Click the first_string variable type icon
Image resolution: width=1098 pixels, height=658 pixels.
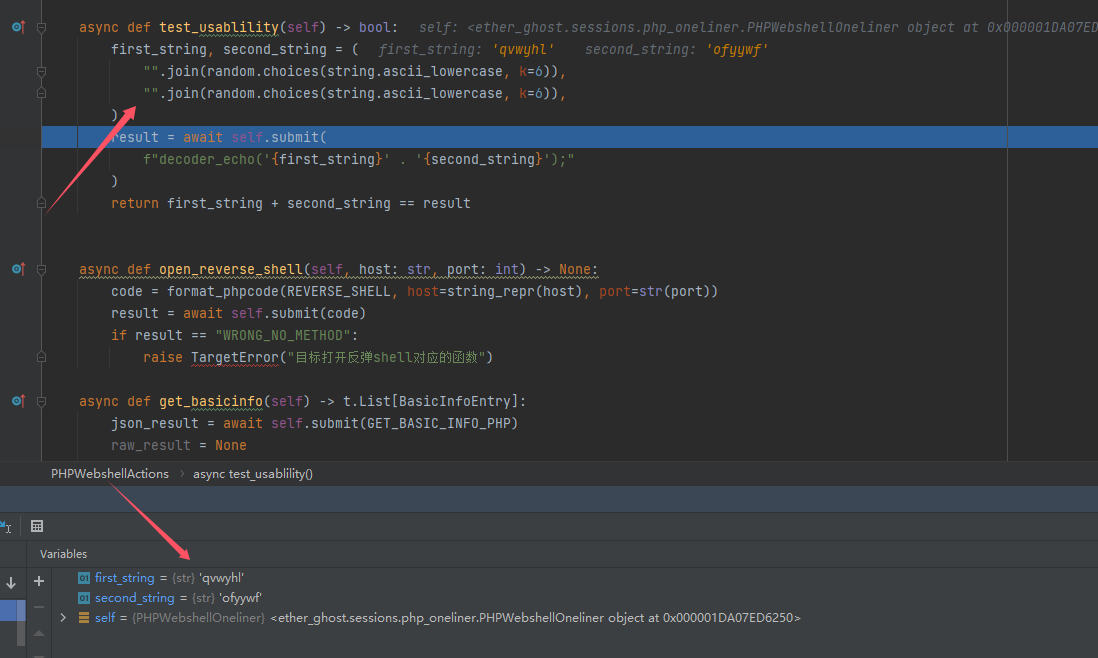click(84, 578)
